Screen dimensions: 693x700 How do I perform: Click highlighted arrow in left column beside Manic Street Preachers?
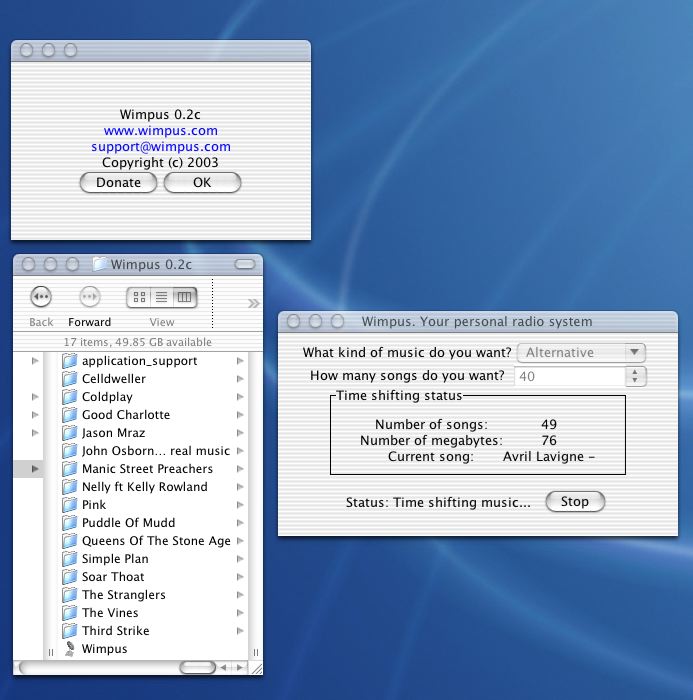coord(35,469)
